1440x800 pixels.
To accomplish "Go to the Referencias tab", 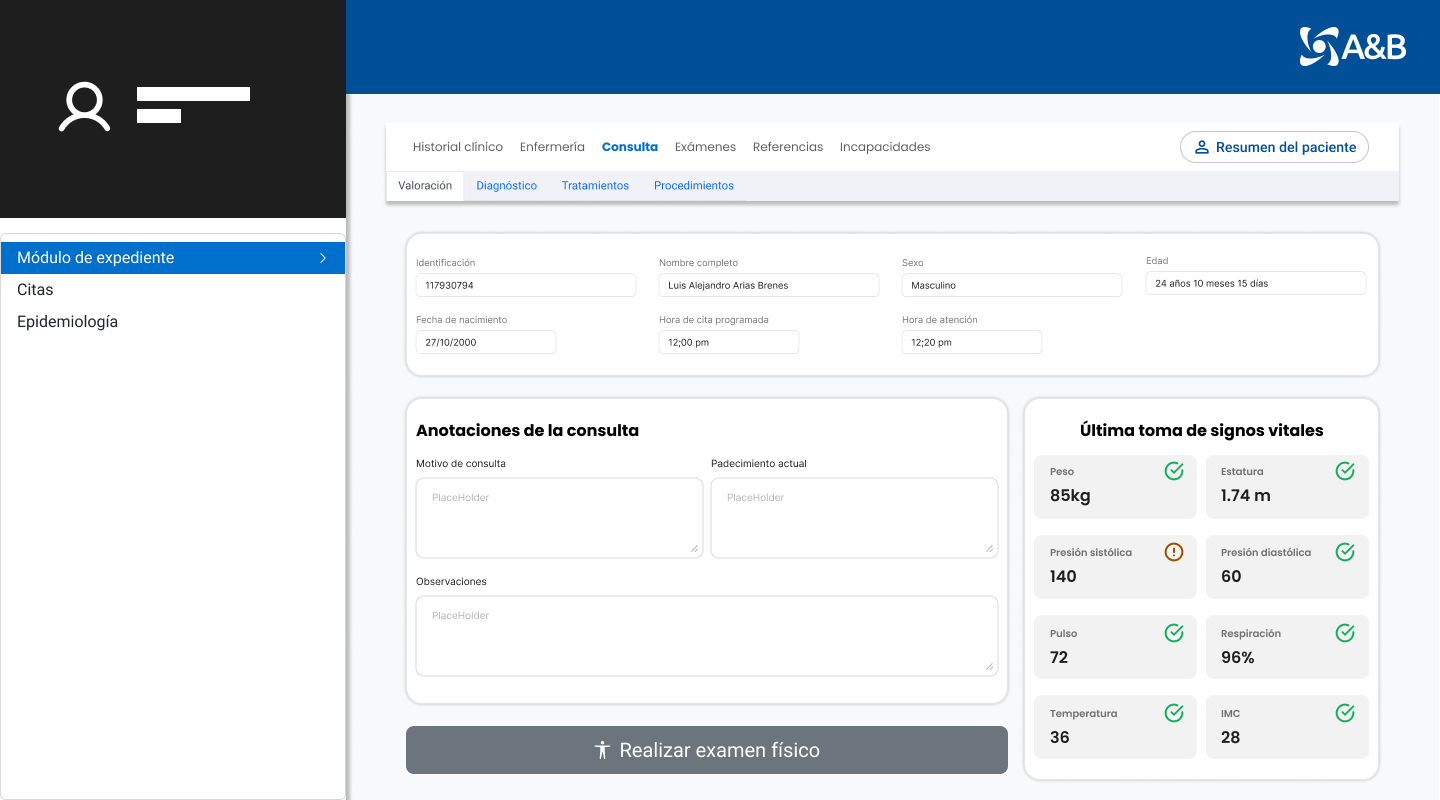I will coord(788,147).
